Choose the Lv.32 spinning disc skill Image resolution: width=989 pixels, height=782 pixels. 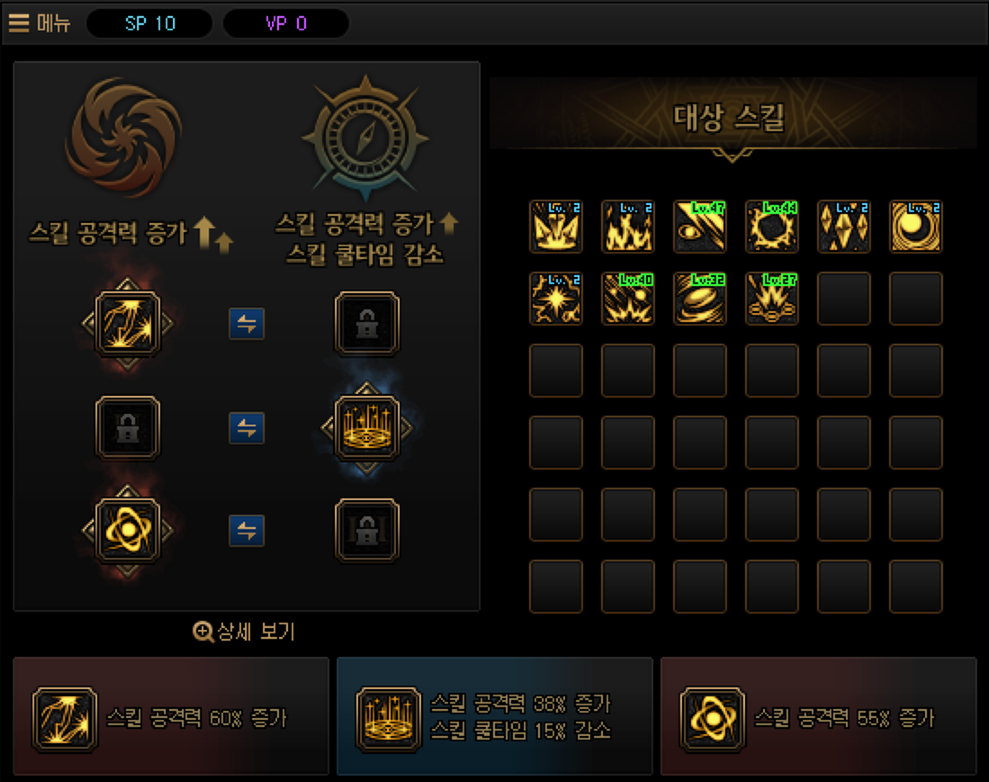[x=699, y=298]
